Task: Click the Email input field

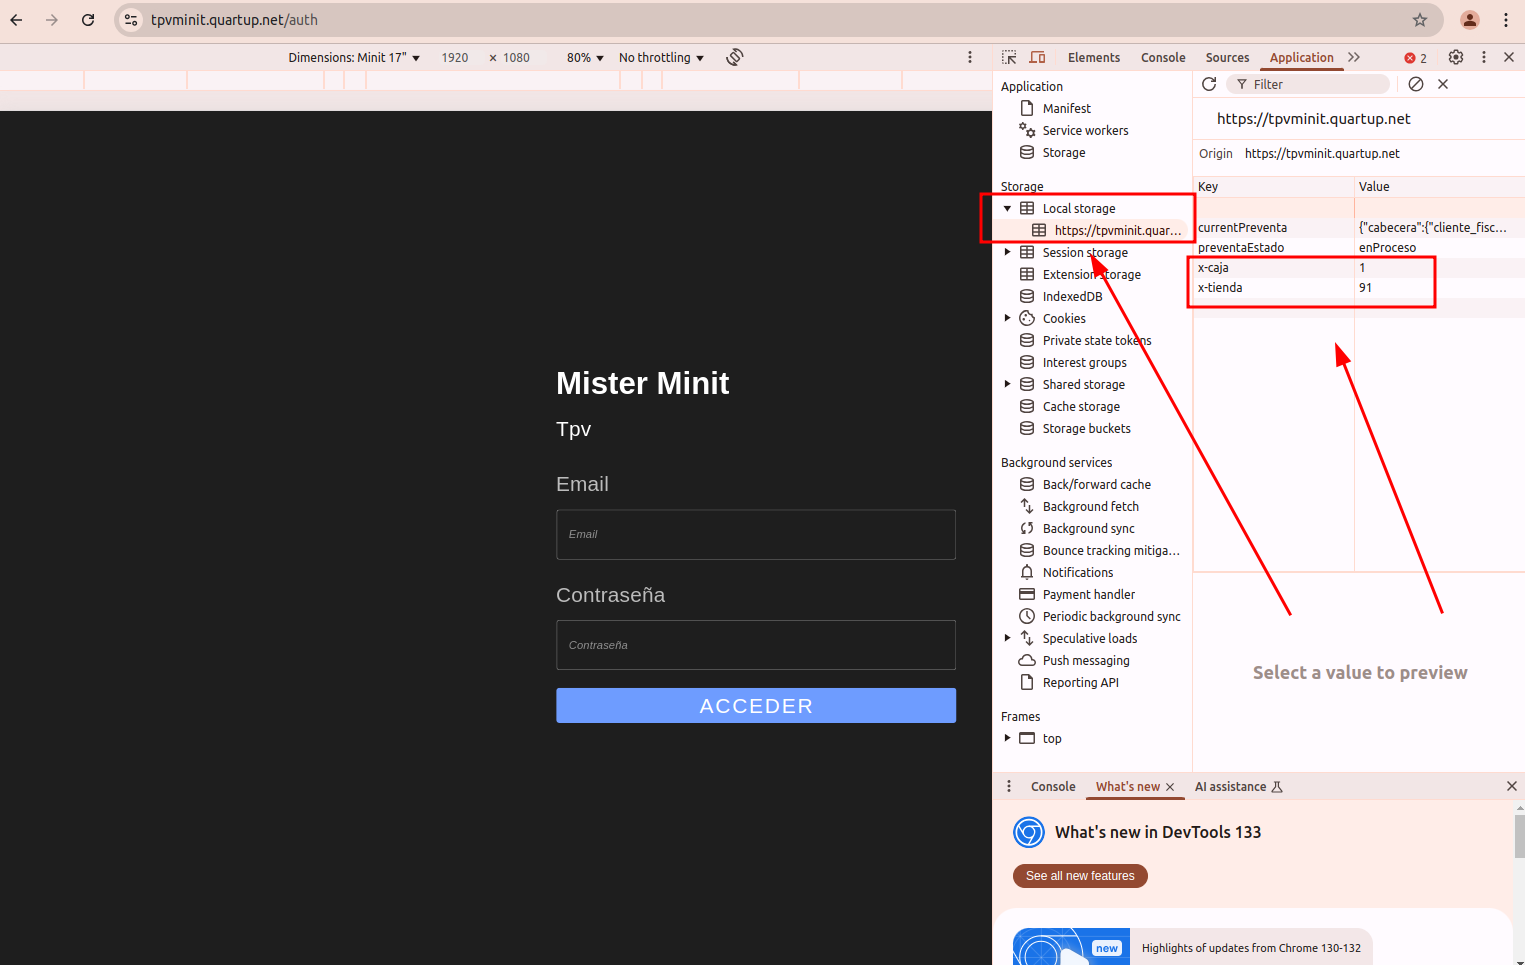Action: [x=756, y=535]
